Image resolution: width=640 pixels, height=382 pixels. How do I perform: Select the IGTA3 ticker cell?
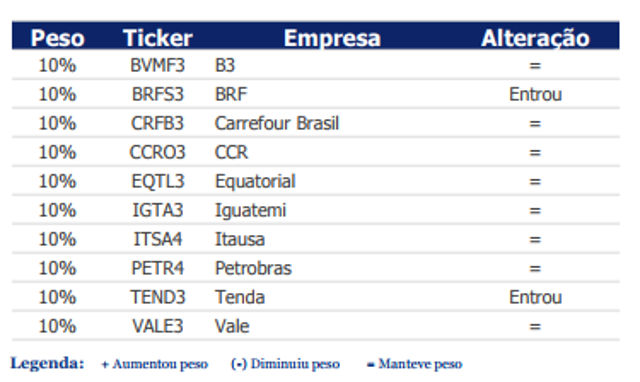[158, 210]
